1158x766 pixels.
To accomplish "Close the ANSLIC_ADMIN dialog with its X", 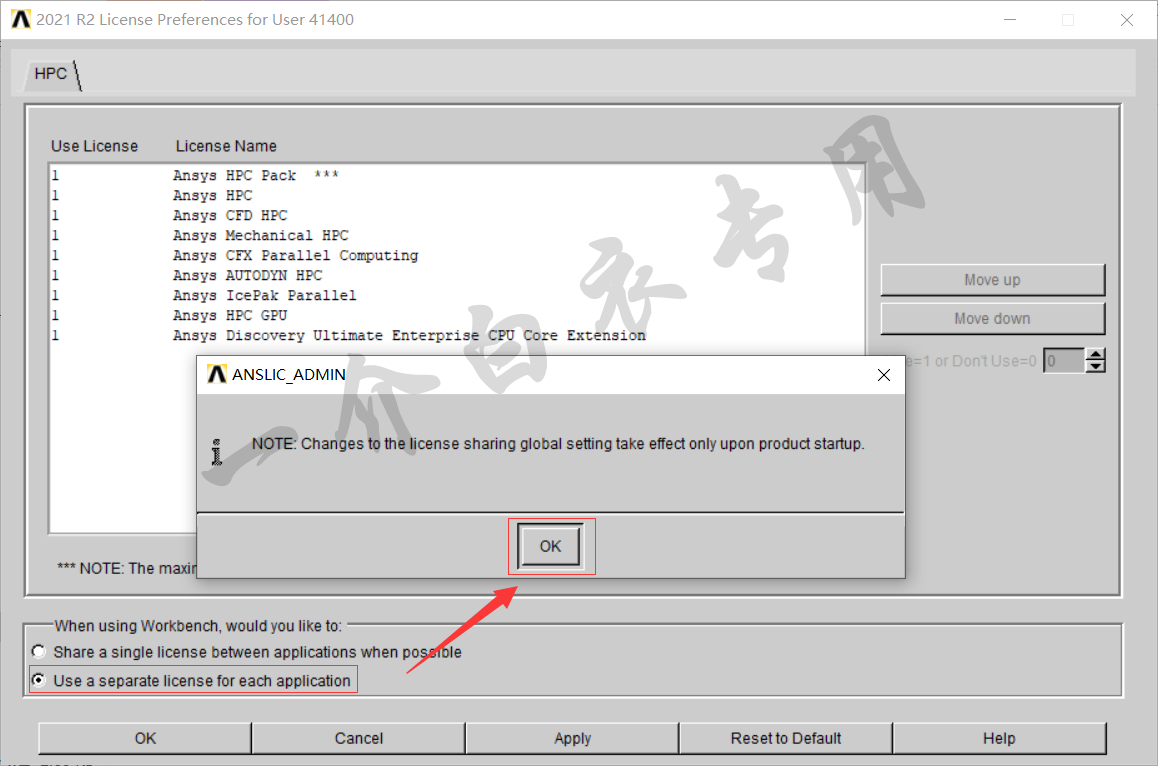I will coord(883,375).
